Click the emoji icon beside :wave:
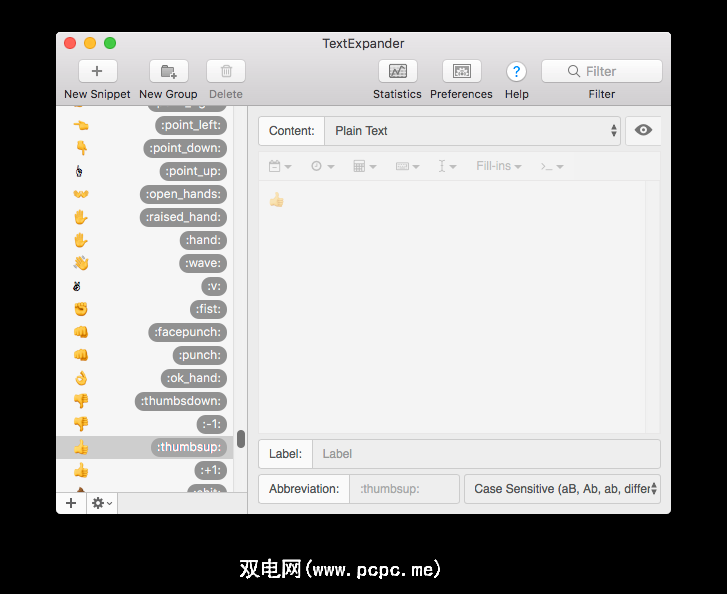Image resolution: width=727 pixels, height=594 pixels. tap(81, 263)
